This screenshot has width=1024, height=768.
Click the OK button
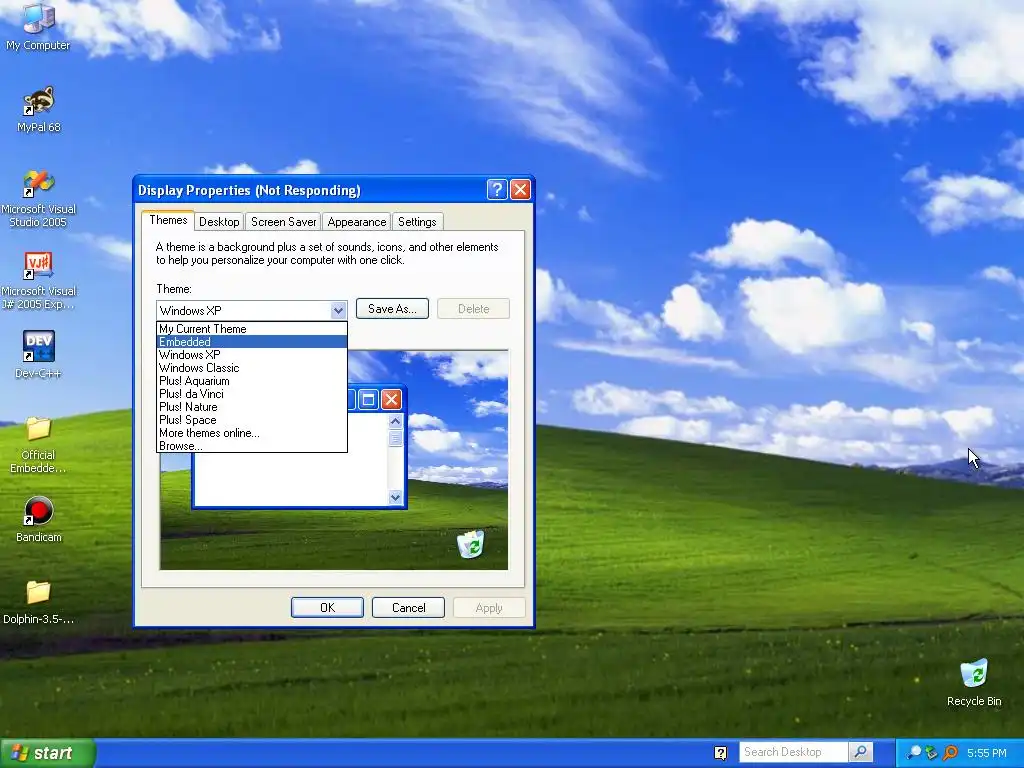point(327,607)
